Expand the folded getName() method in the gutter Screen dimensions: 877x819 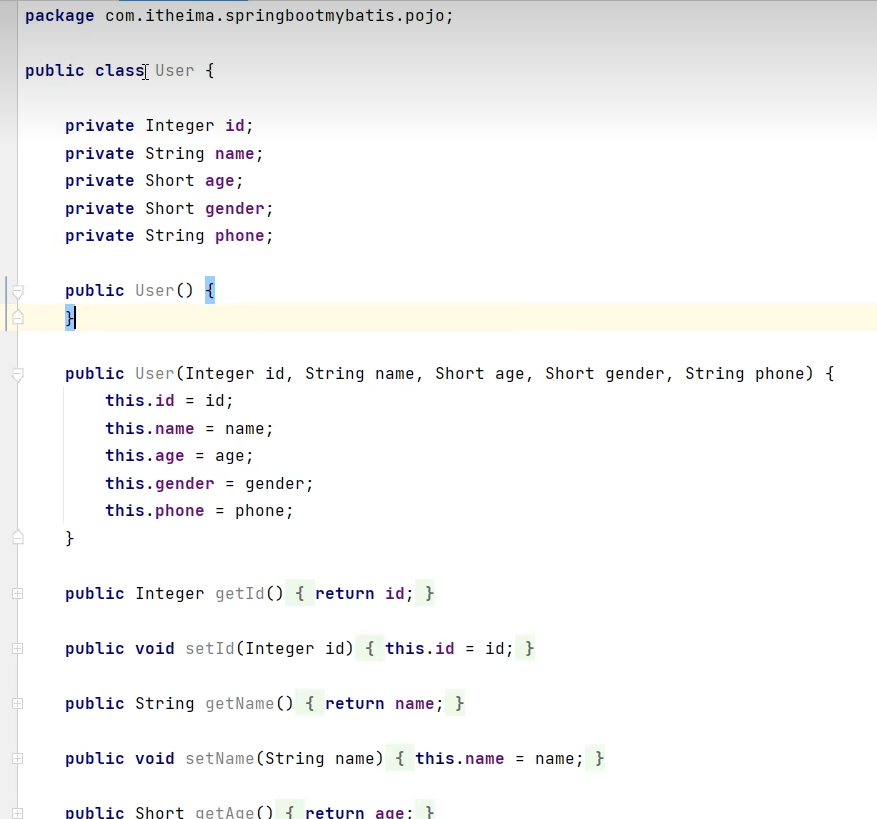click(x=17, y=703)
